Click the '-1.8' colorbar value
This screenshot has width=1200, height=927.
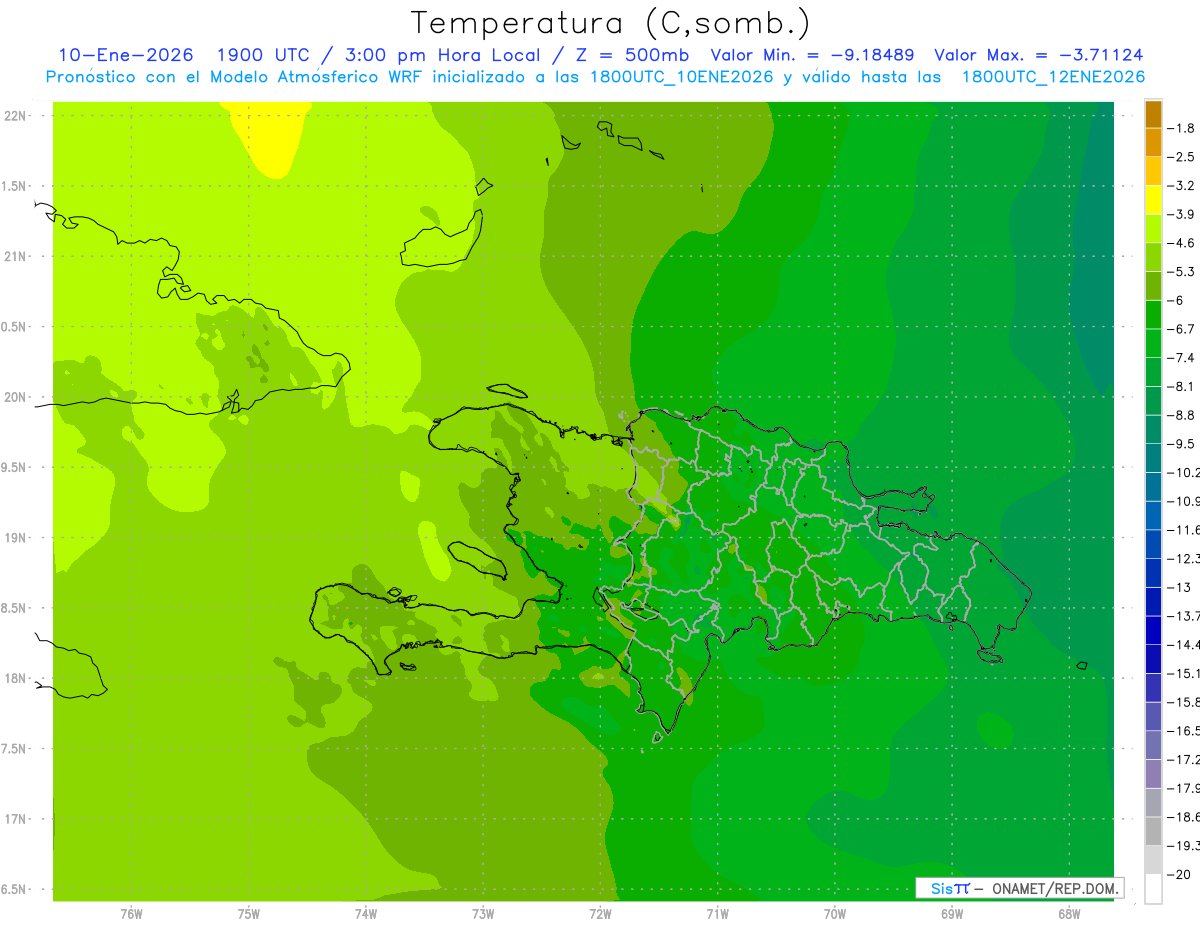click(x=1182, y=128)
